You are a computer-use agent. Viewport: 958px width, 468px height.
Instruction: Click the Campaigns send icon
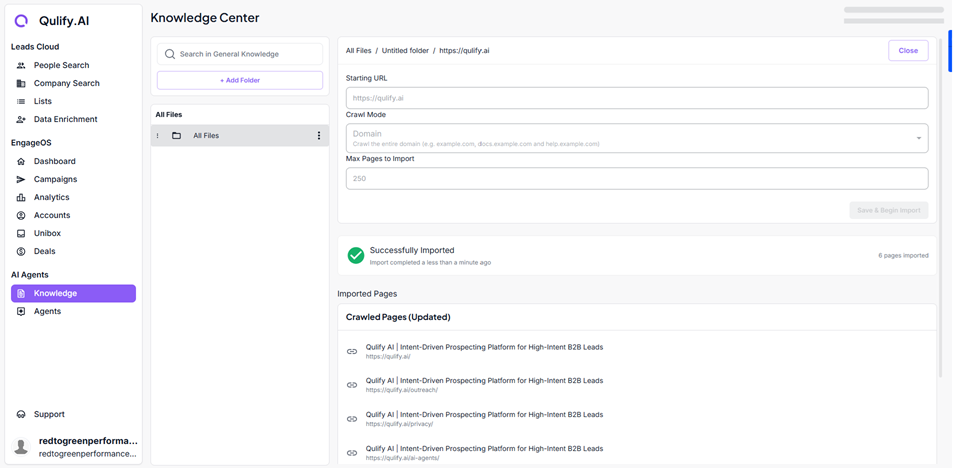(21, 180)
